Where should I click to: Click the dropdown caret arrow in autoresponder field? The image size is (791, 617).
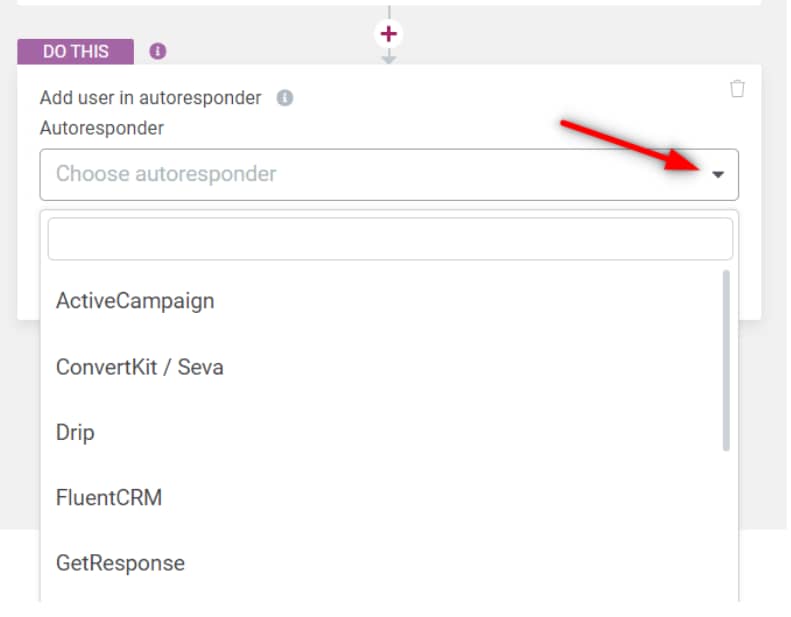pos(718,175)
